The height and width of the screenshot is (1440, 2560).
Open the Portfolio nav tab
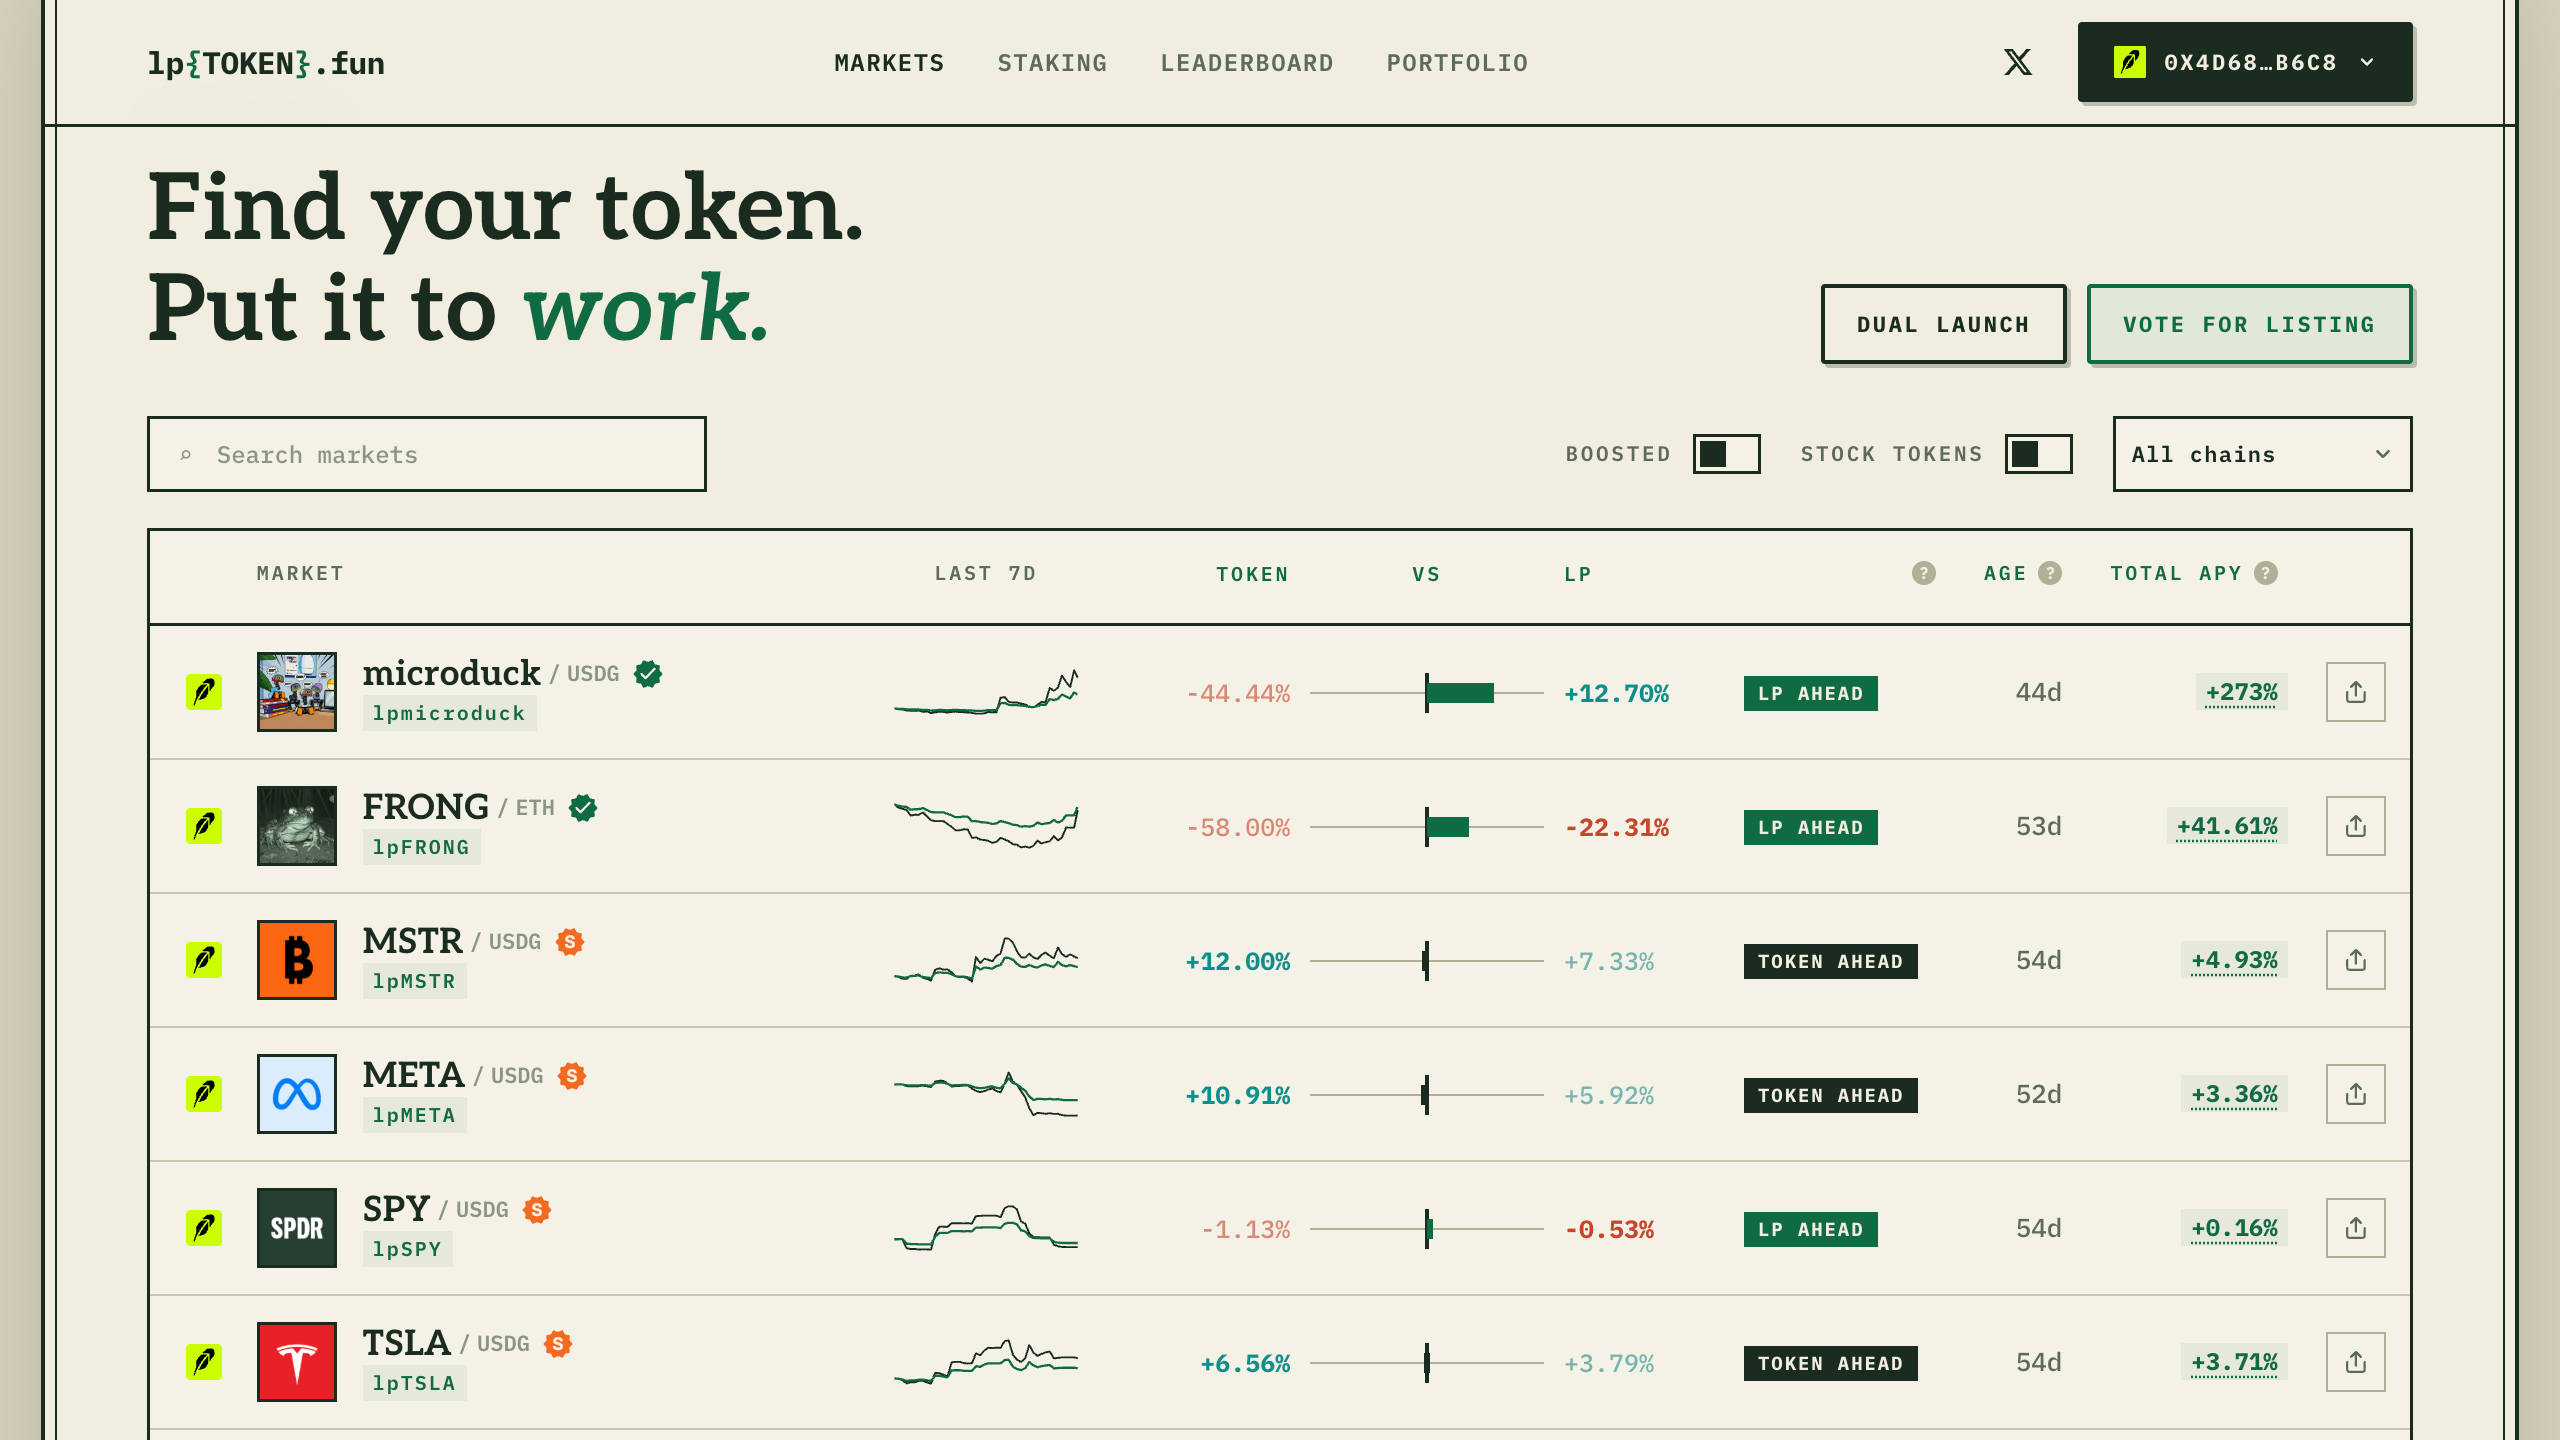click(1457, 63)
